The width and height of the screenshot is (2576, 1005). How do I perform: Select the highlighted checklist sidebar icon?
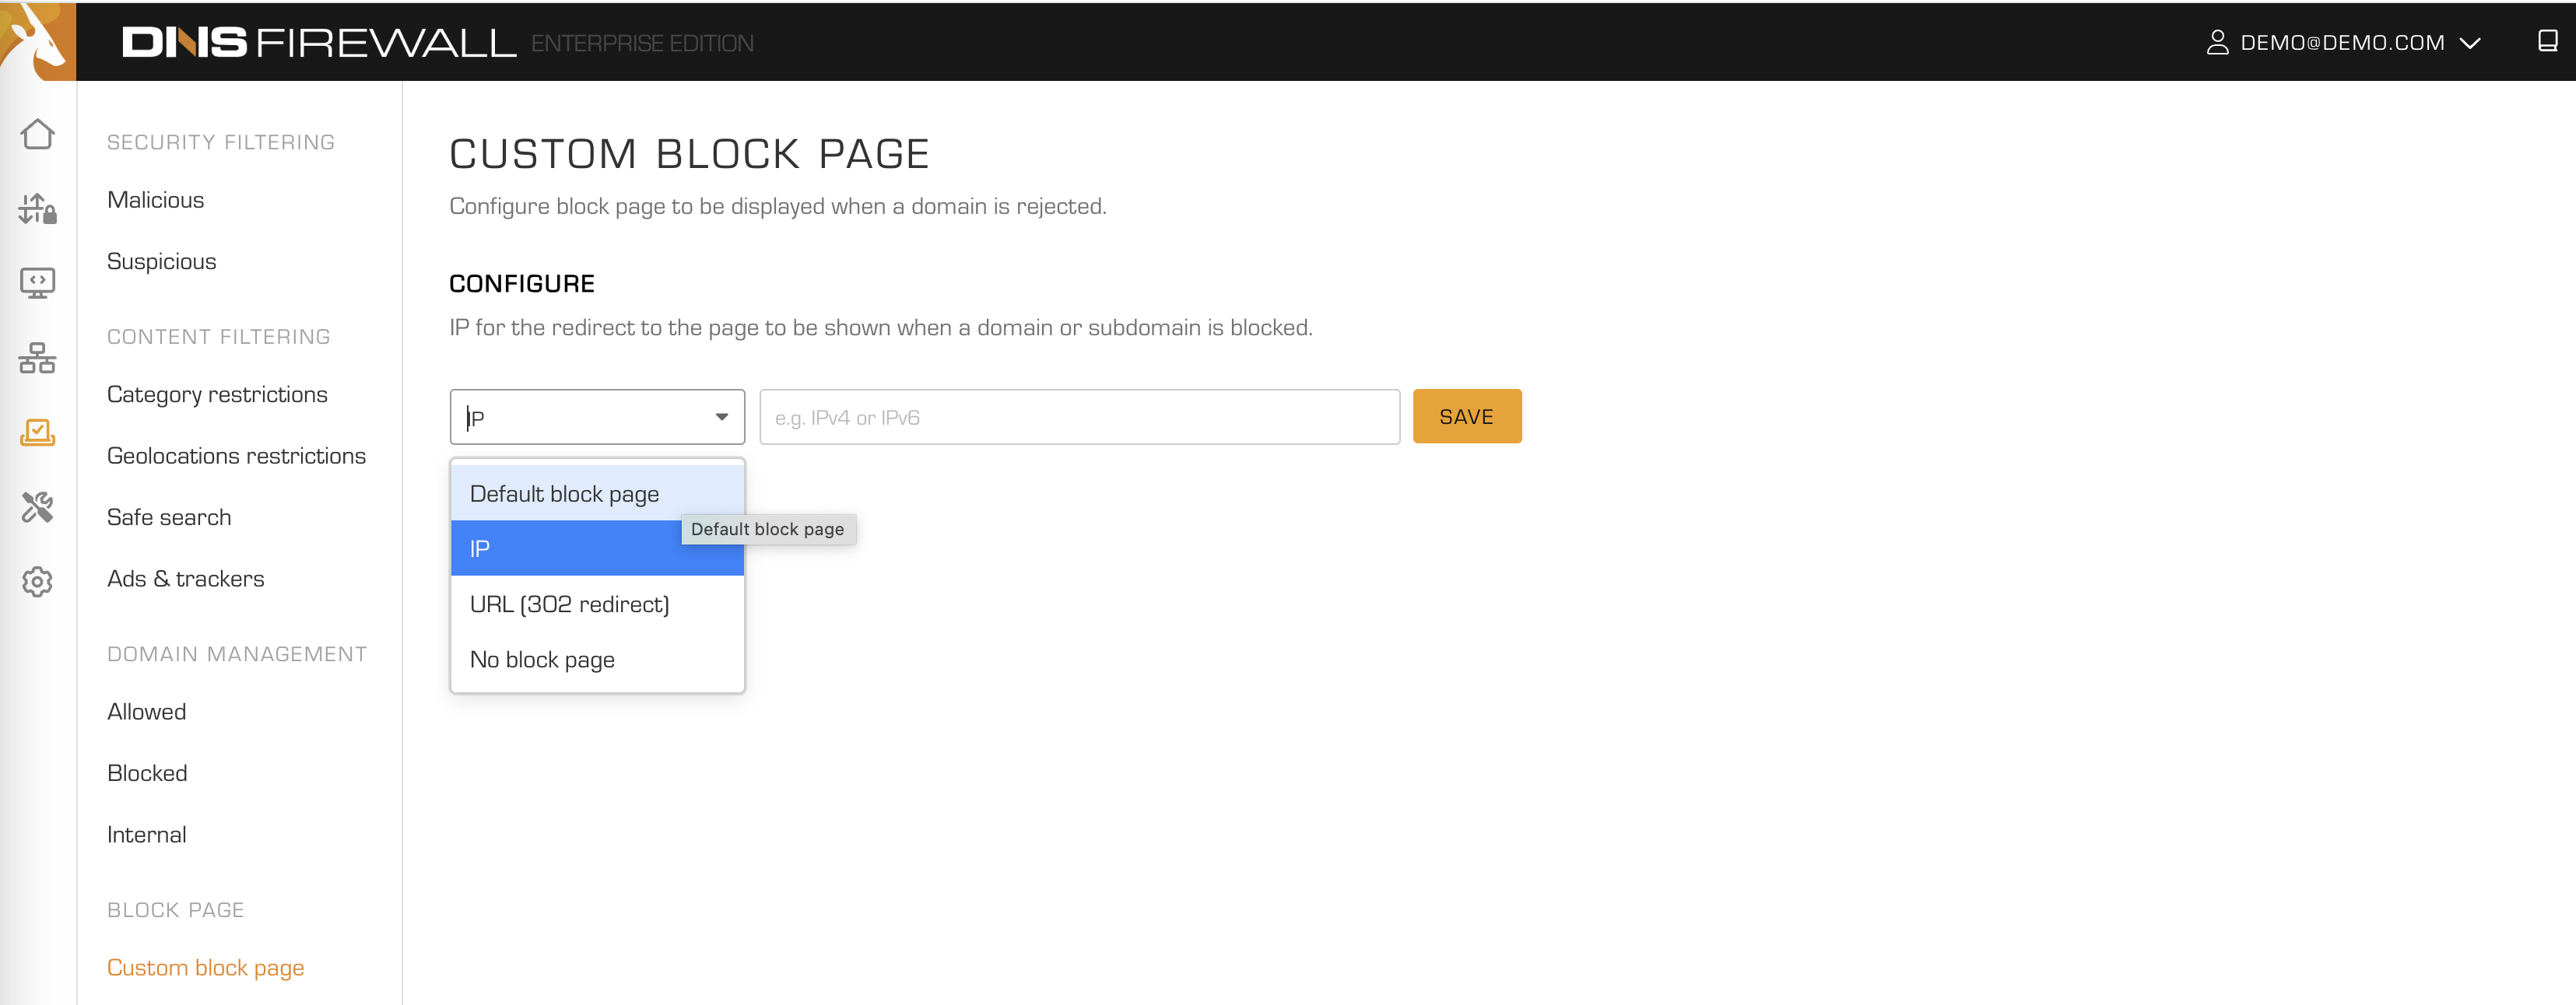tap(37, 433)
